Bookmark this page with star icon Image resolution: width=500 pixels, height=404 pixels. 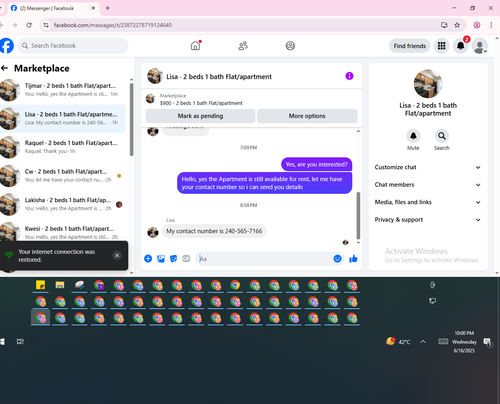coord(457,25)
